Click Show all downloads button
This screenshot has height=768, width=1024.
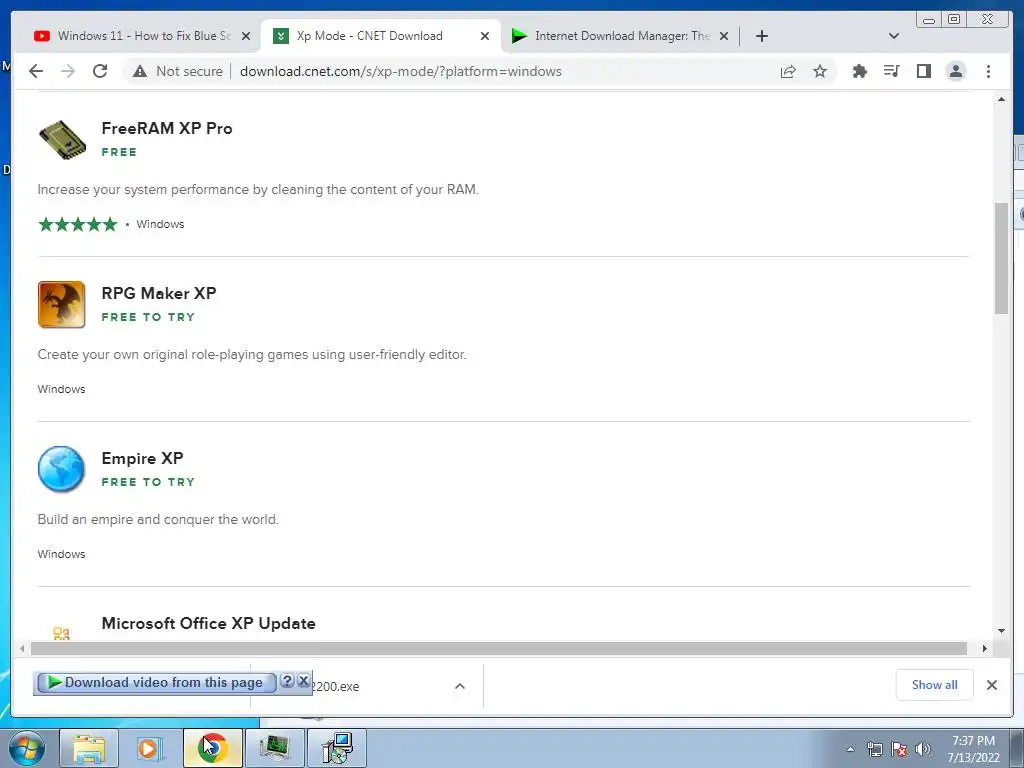click(x=935, y=685)
